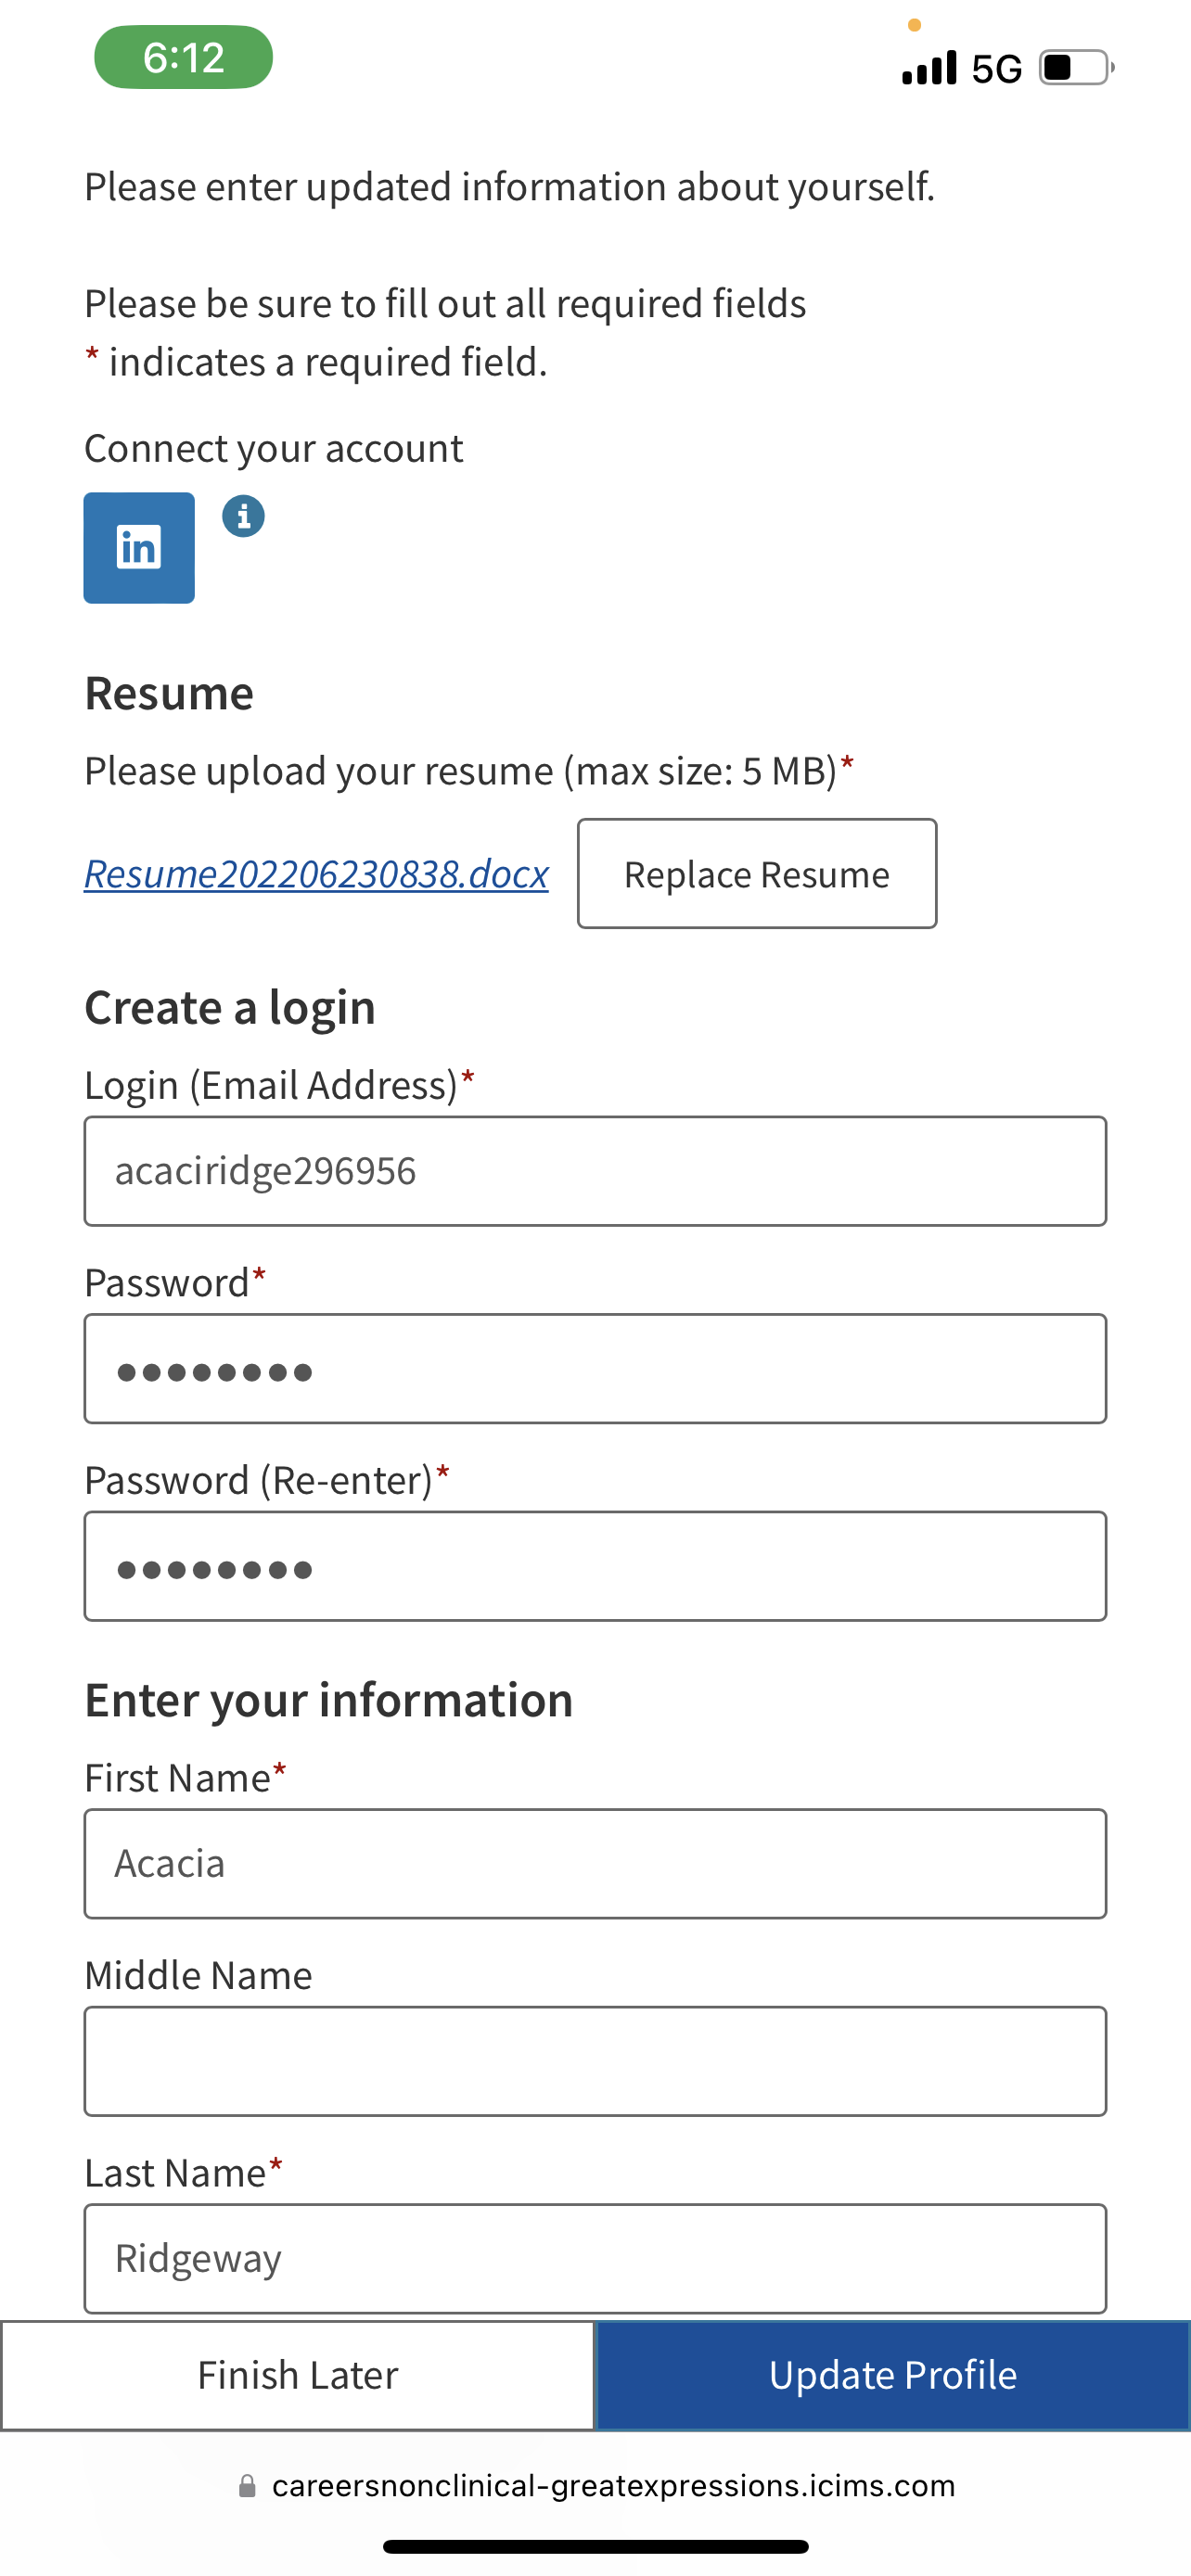
Task: Tap the cellular signal bars icon
Action: (x=929, y=68)
